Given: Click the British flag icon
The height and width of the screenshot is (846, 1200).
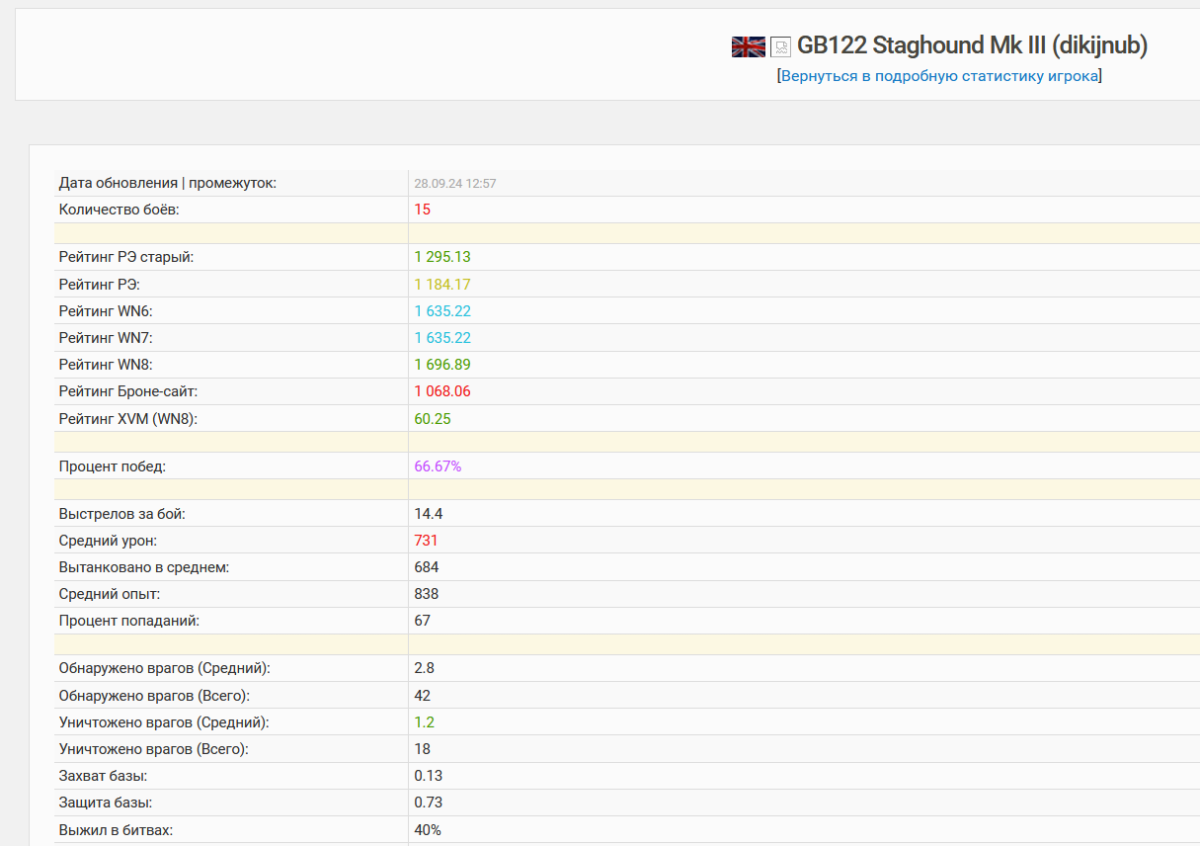Looking at the screenshot, I should point(748,46).
